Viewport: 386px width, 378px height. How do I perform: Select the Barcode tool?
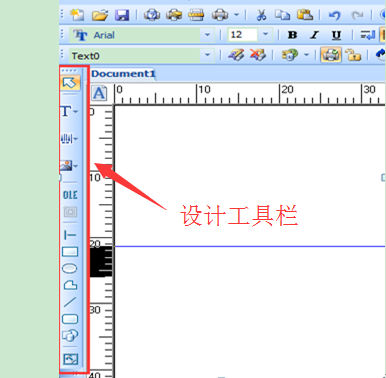(x=66, y=139)
